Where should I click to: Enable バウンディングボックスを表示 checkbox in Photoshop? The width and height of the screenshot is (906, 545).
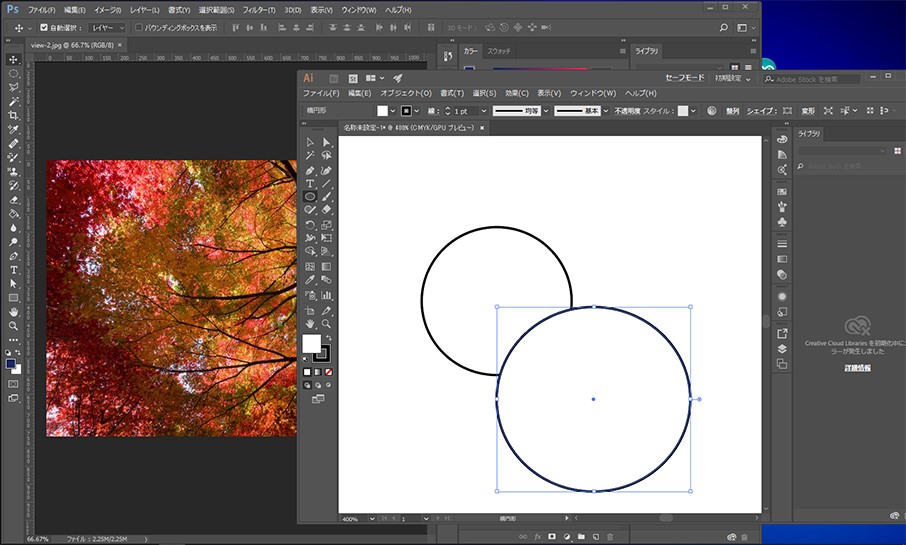click(139, 27)
